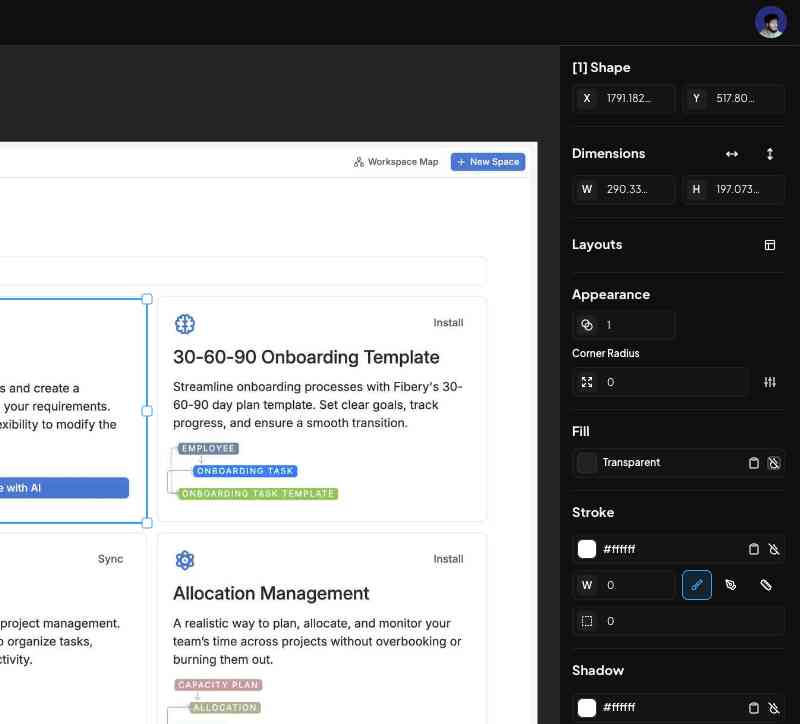Click the [1] Shape panel heading
This screenshot has height=724, width=800.
tap(601, 67)
